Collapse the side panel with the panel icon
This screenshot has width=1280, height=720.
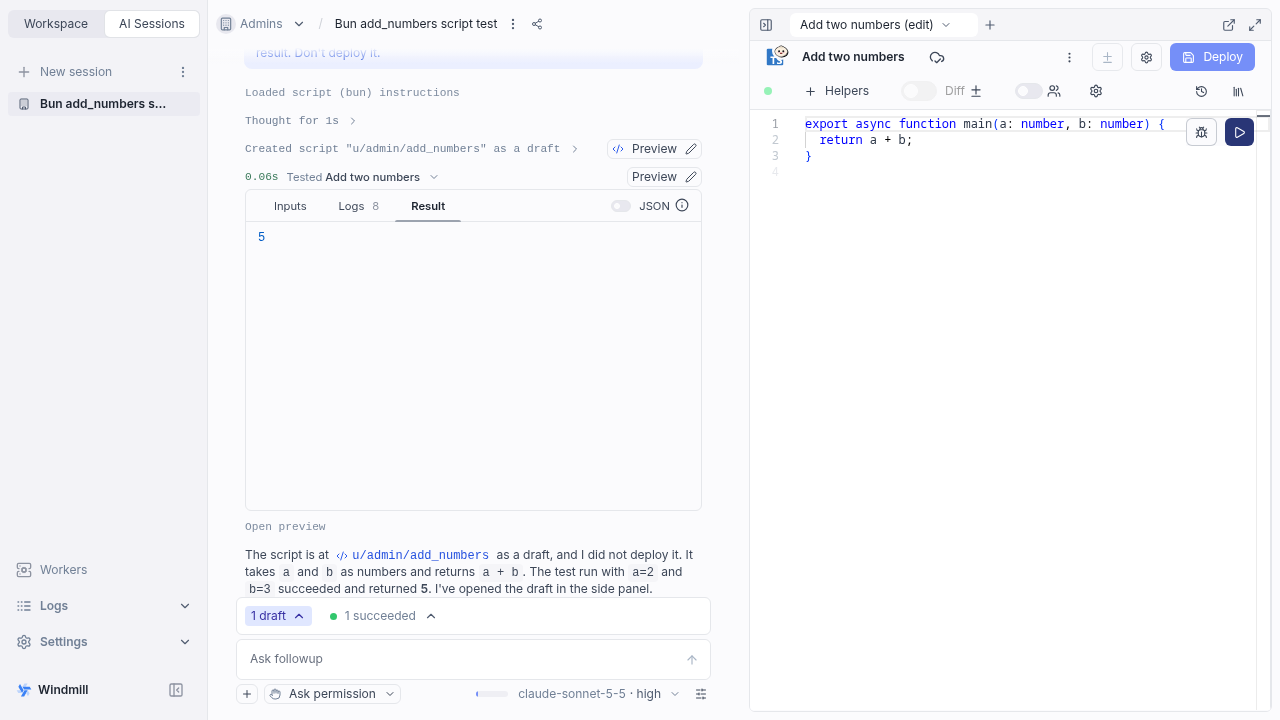(x=766, y=25)
